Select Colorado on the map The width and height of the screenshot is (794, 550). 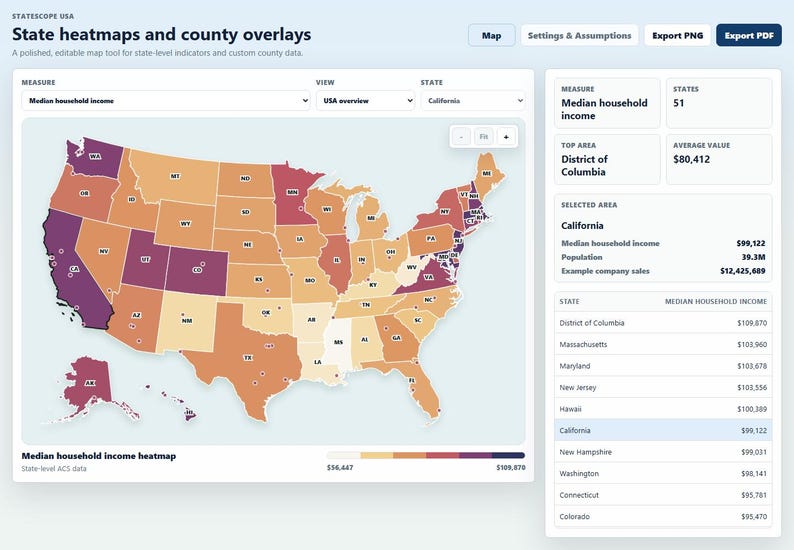pyautogui.click(x=196, y=270)
